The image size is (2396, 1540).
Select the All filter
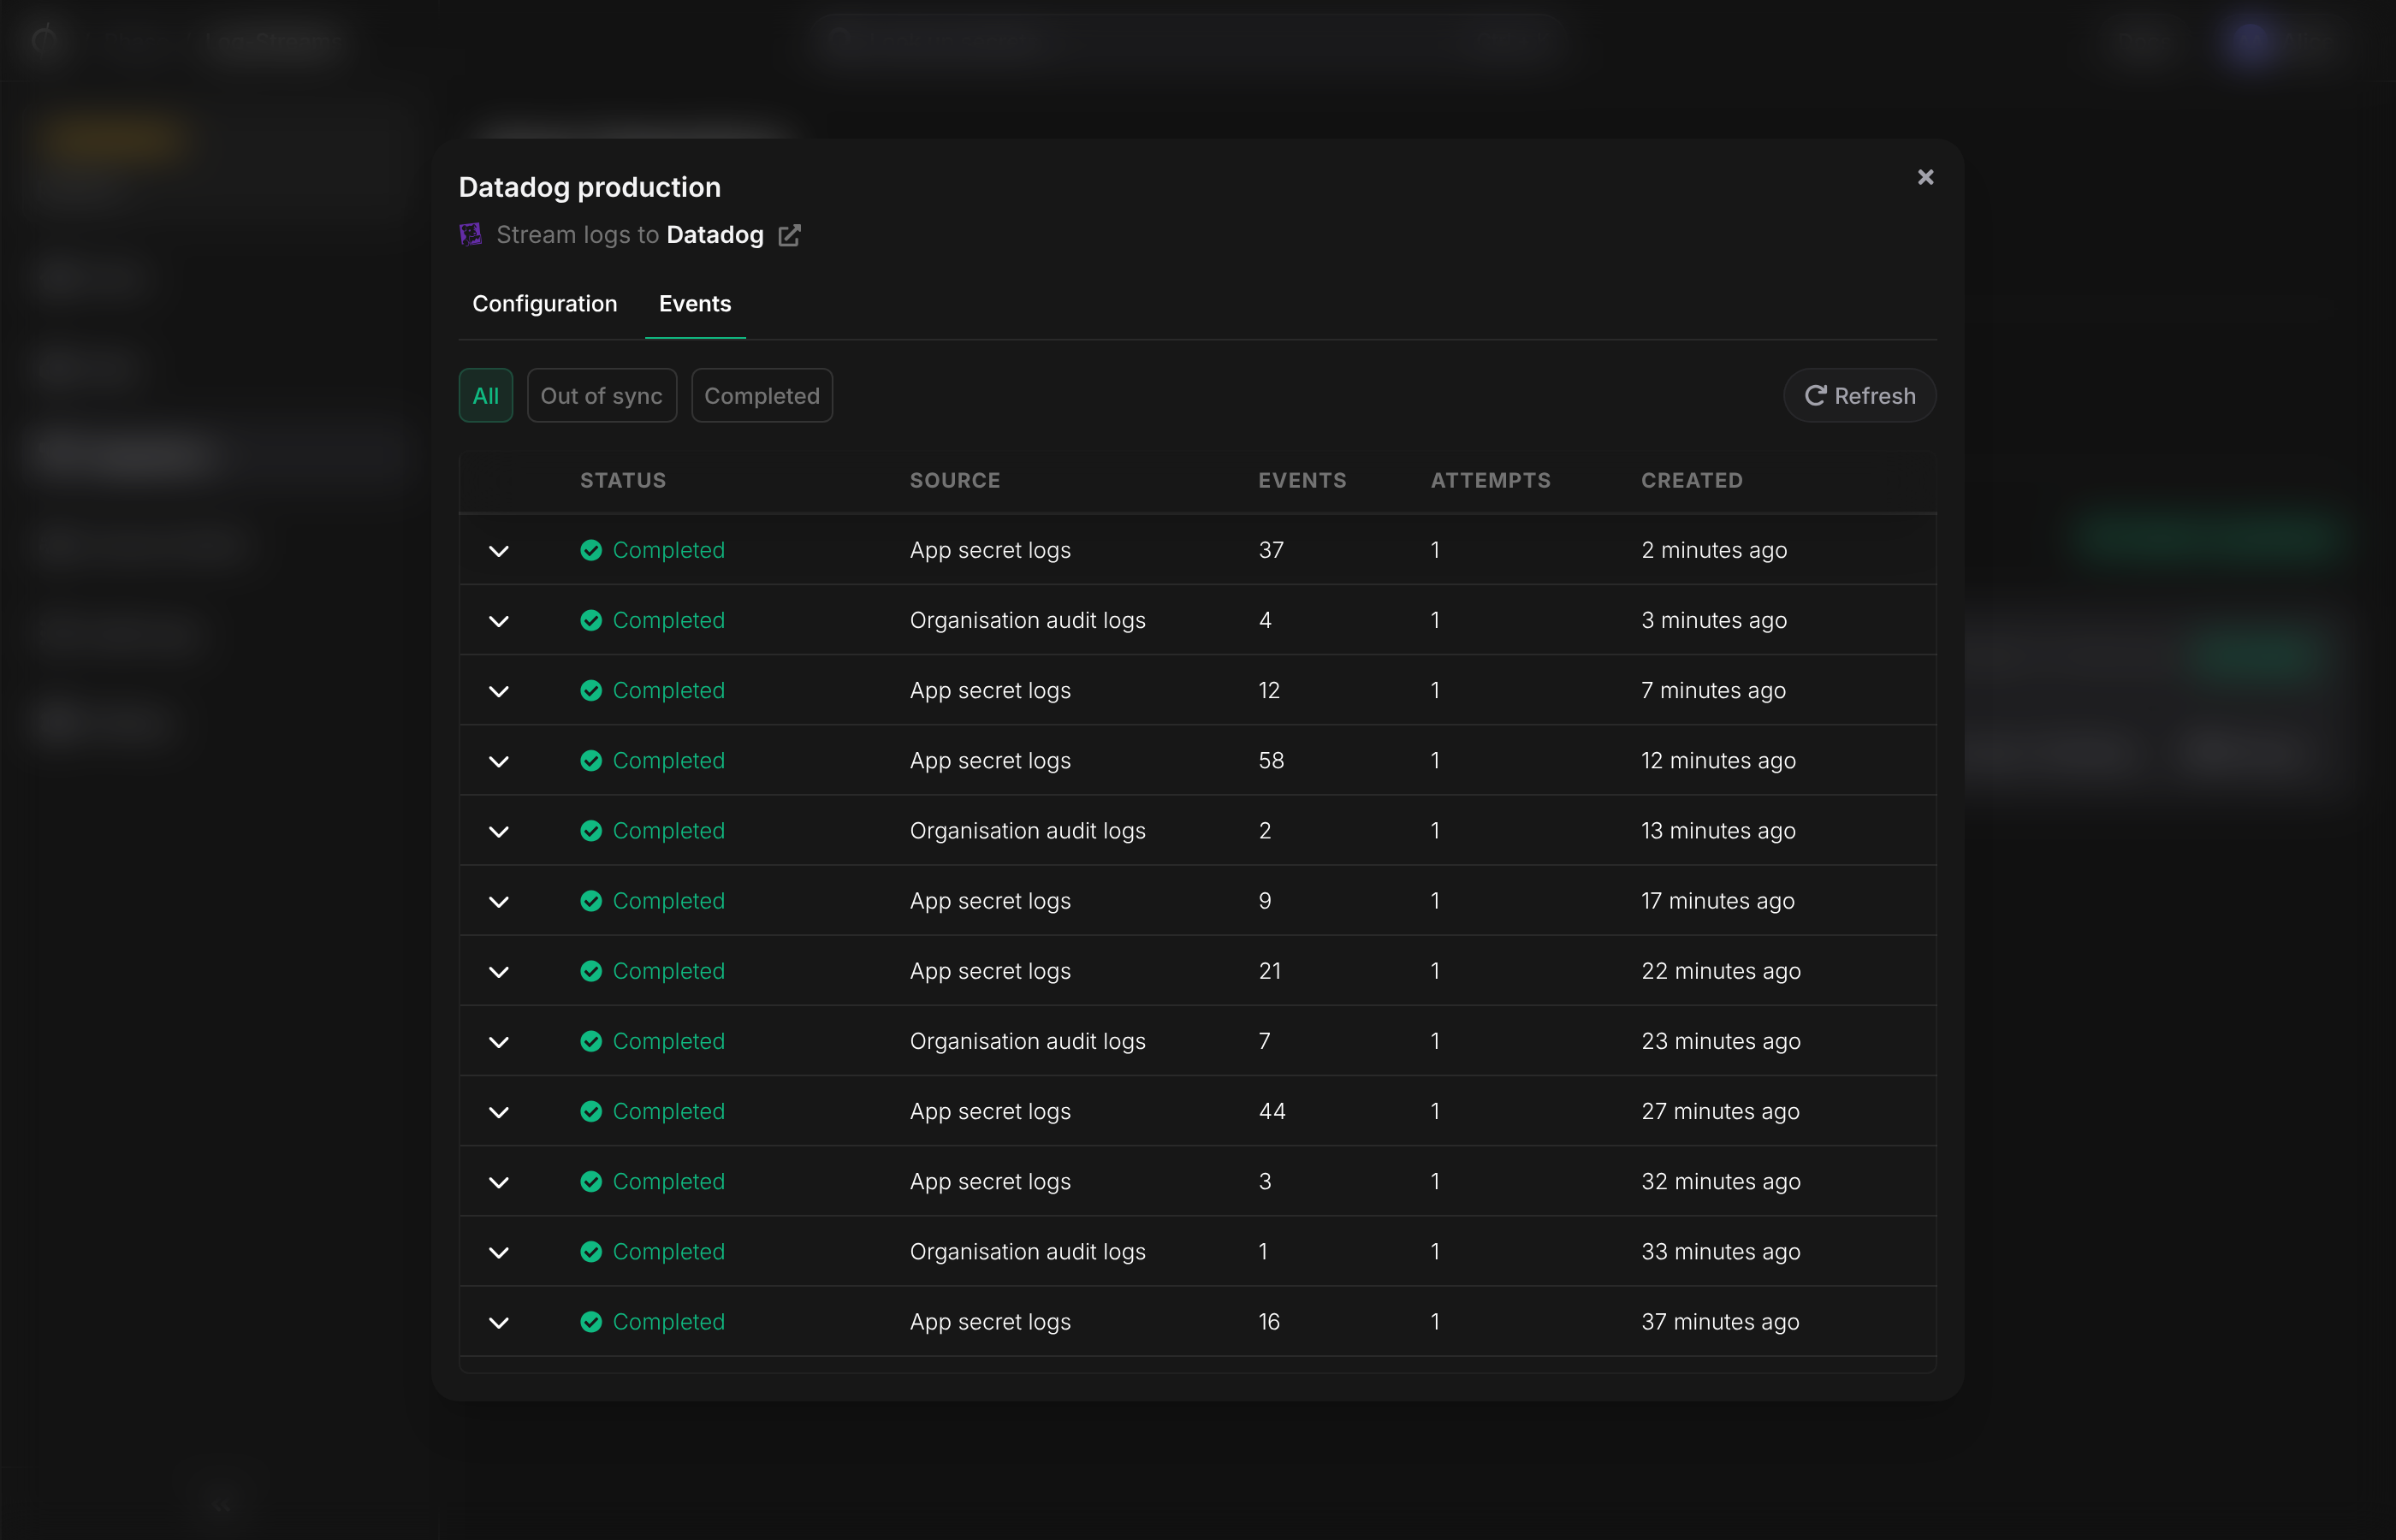[486, 396]
